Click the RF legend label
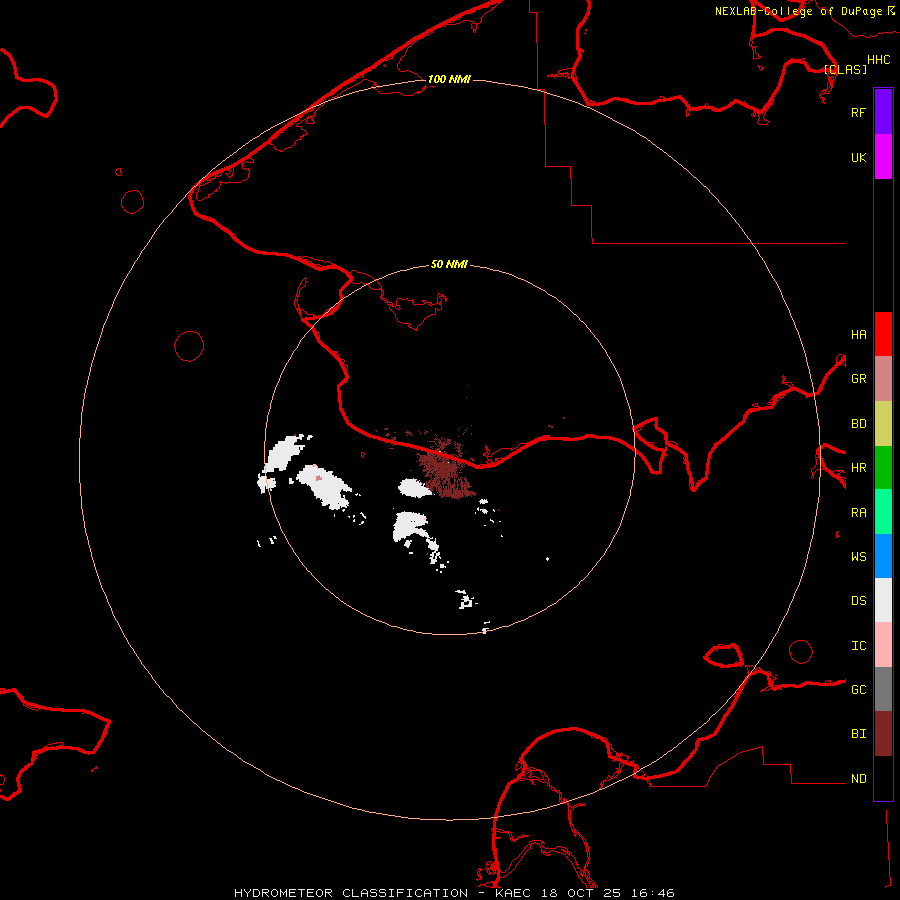The width and height of the screenshot is (900, 900). coord(858,112)
